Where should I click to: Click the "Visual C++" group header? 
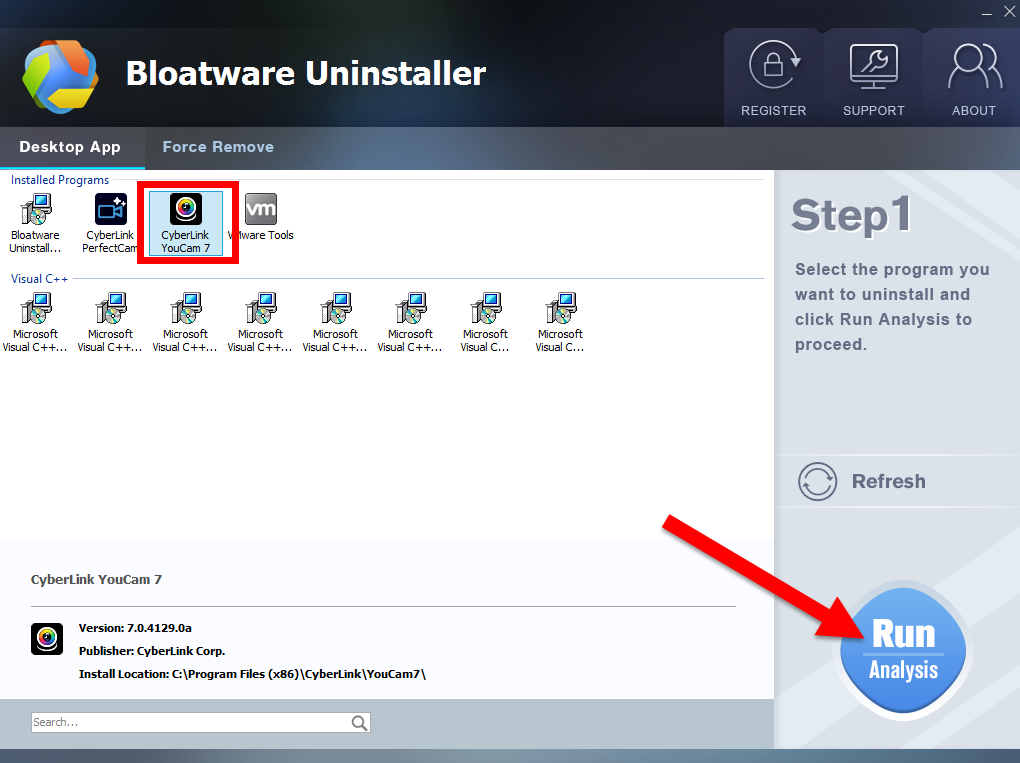pyautogui.click(x=39, y=279)
